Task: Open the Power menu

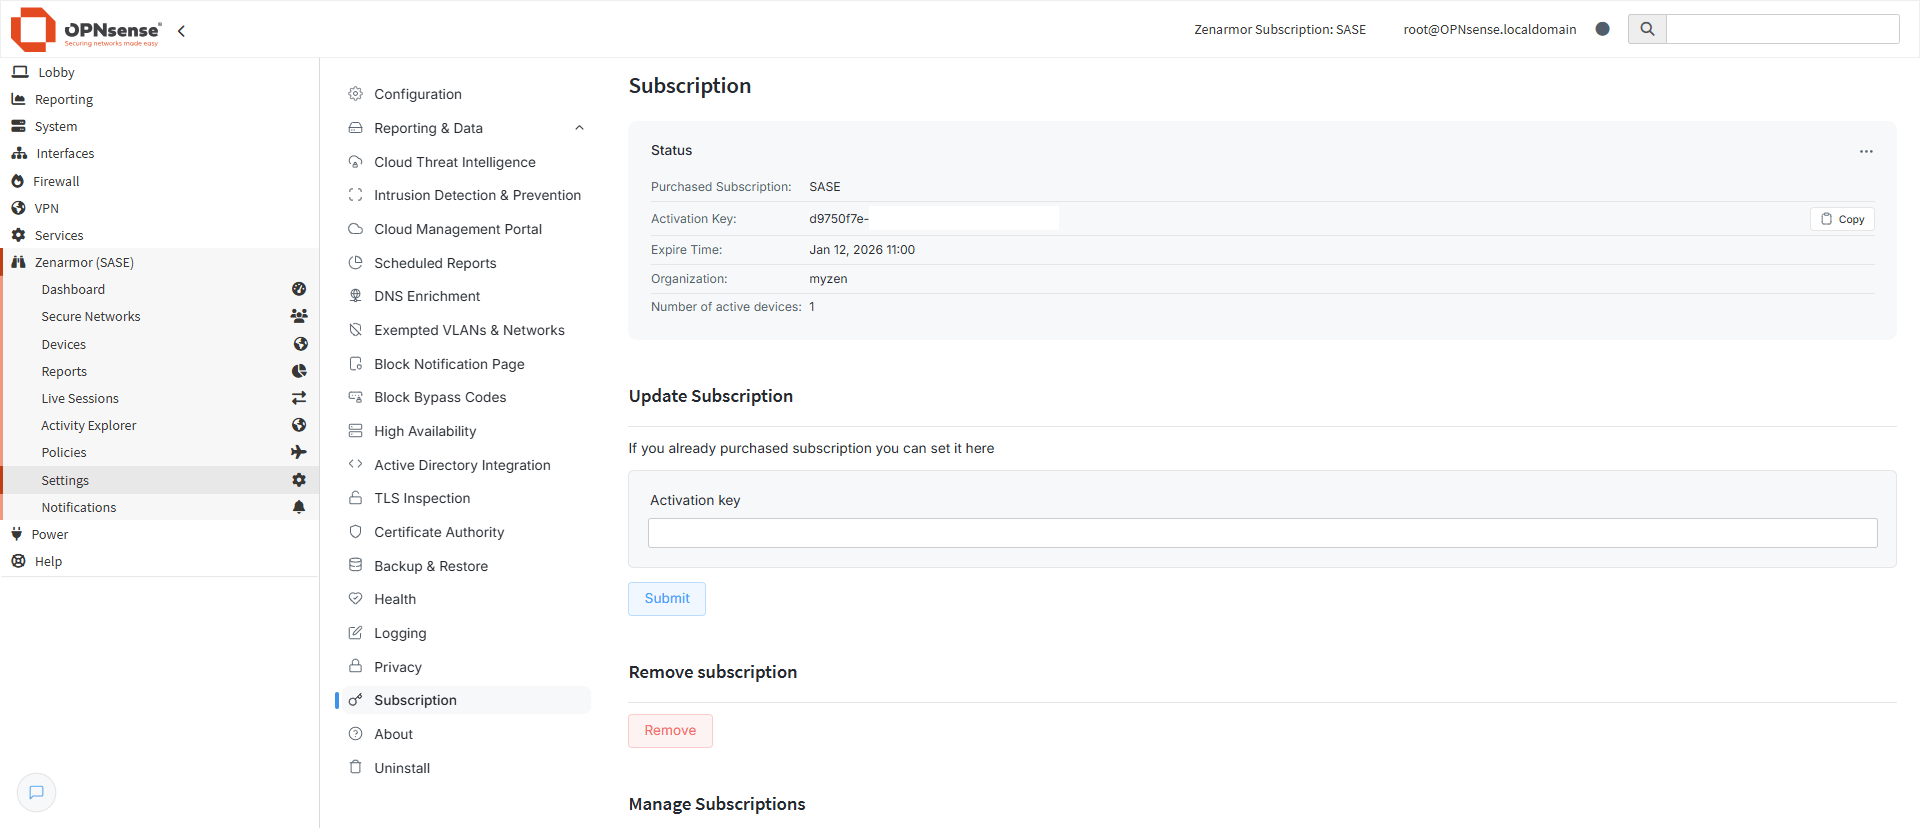Action: [50, 534]
